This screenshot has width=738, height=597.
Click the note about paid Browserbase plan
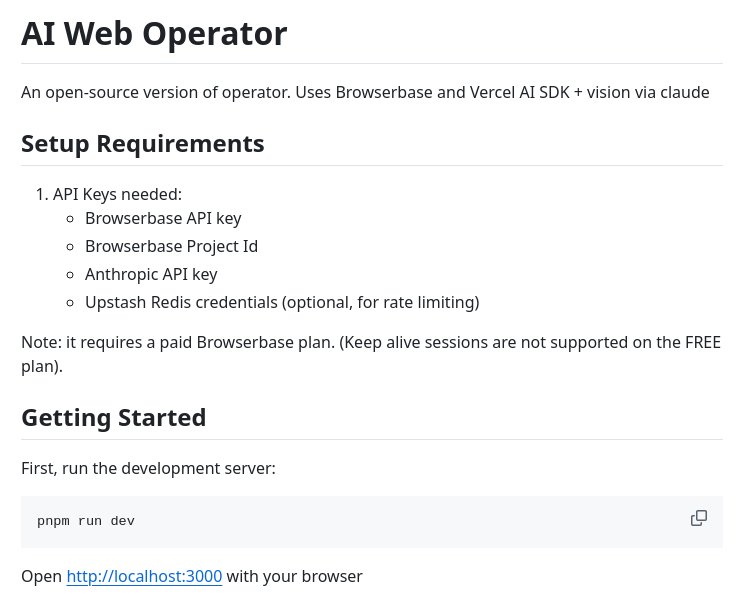[x=371, y=354]
